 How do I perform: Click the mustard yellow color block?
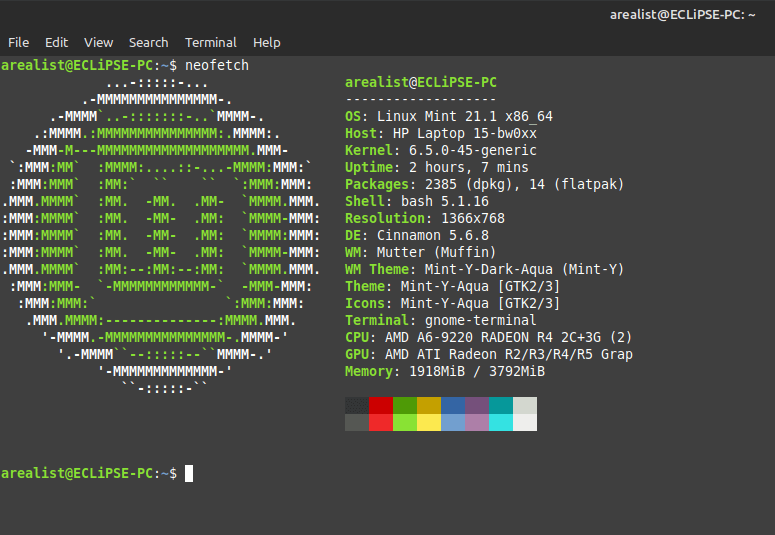429,405
